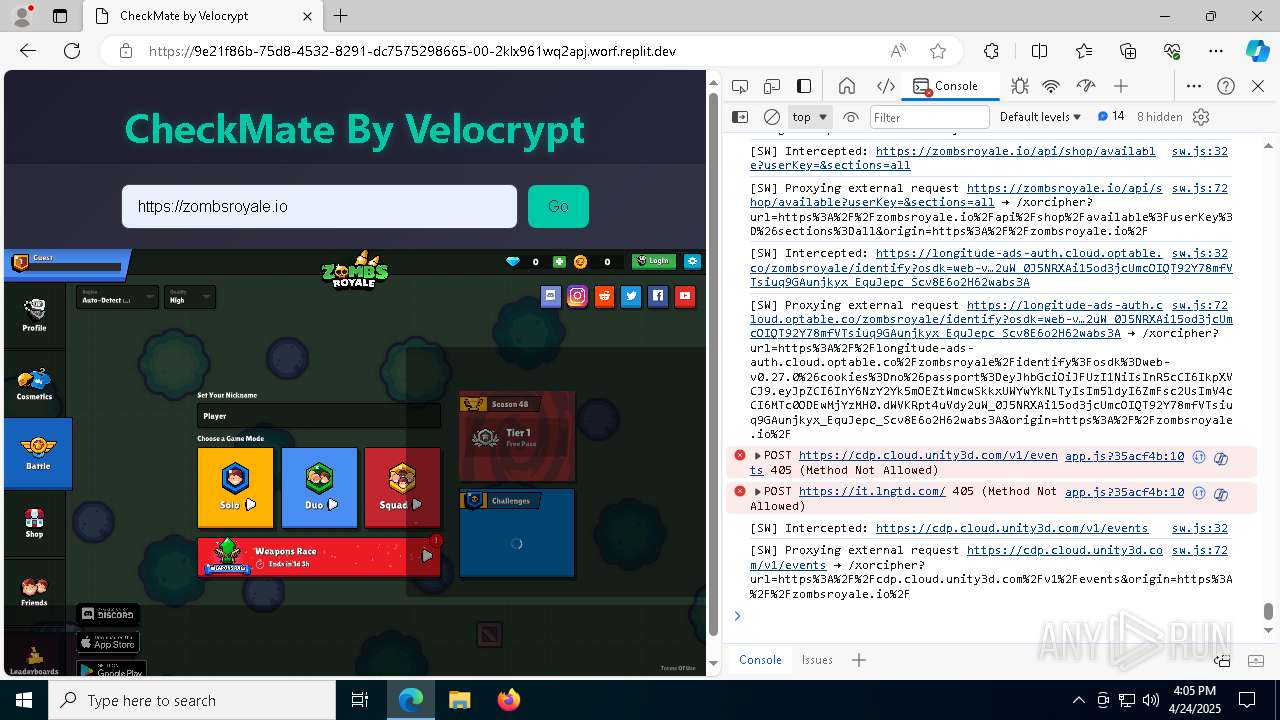Open the Quality High dropdown
This screenshot has height=720, width=1280.
click(x=189, y=297)
